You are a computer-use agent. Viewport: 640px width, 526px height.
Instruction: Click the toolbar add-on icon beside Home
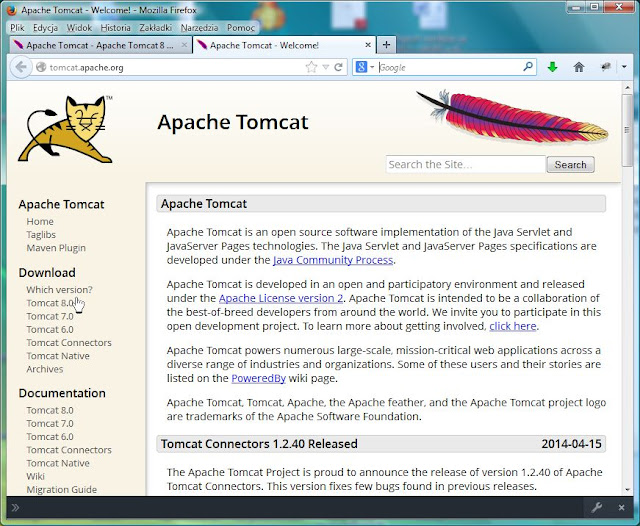pos(605,67)
